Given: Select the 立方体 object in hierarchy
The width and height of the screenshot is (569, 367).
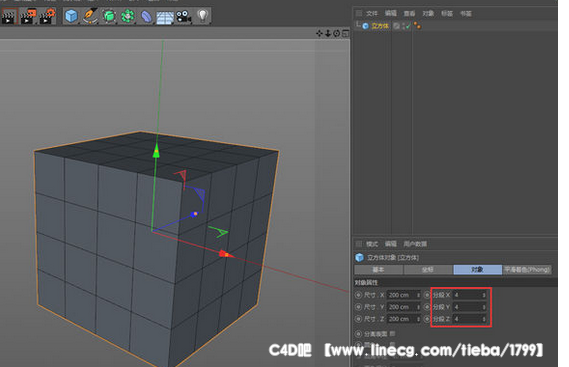Looking at the screenshot, I should point(380,26).
